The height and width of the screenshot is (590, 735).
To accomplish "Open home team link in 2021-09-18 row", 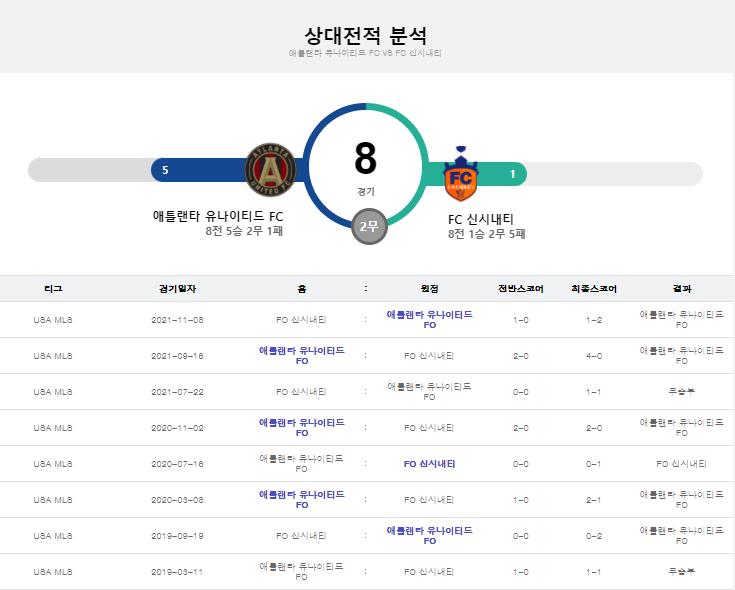I will [x=301, y=356].
